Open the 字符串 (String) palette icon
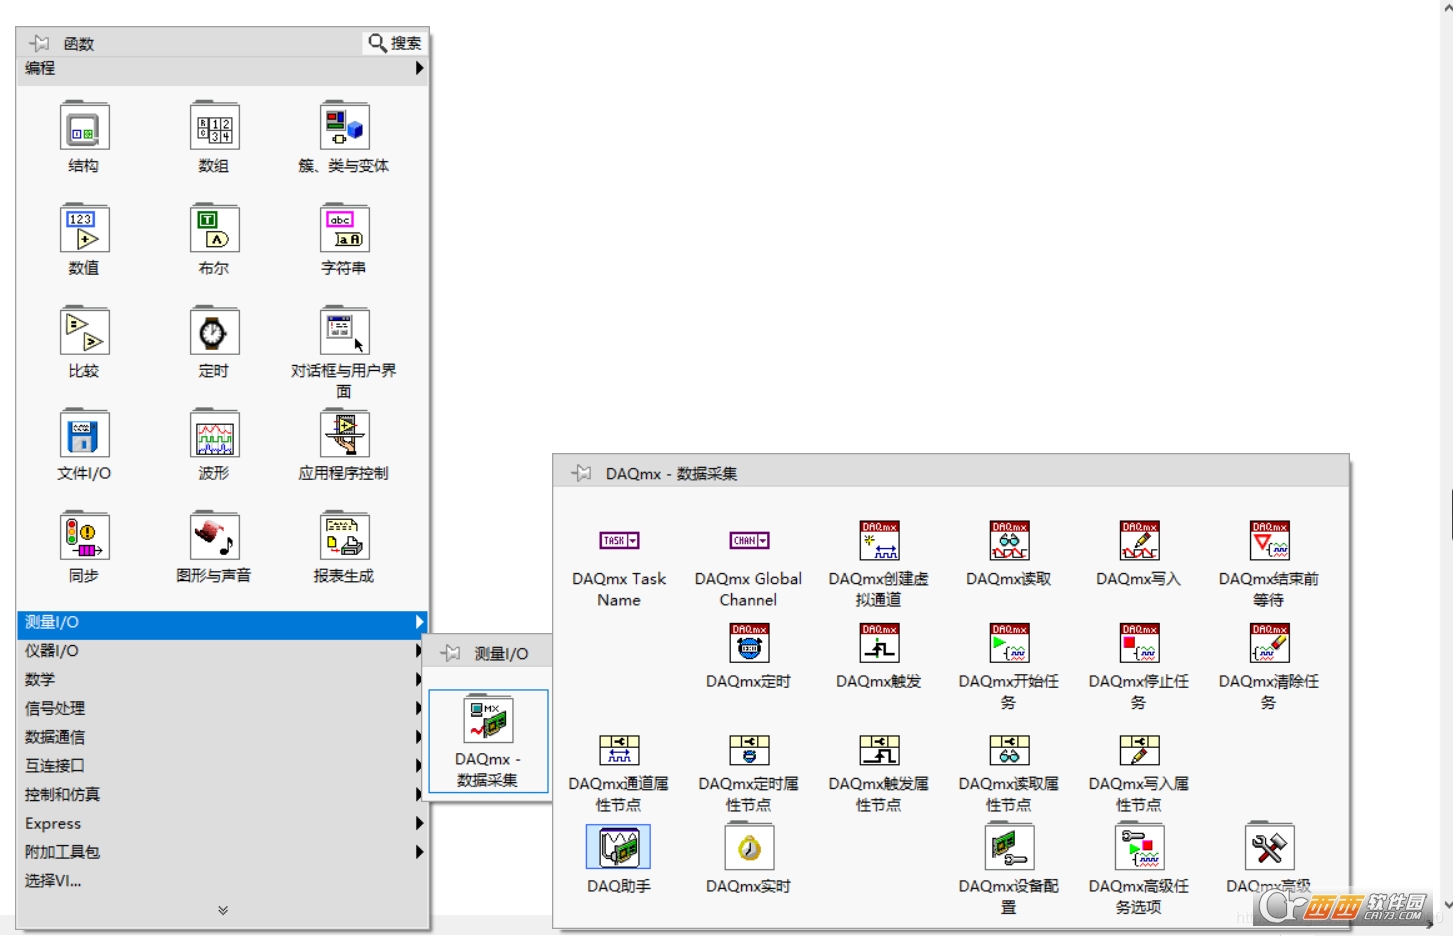 345,229
